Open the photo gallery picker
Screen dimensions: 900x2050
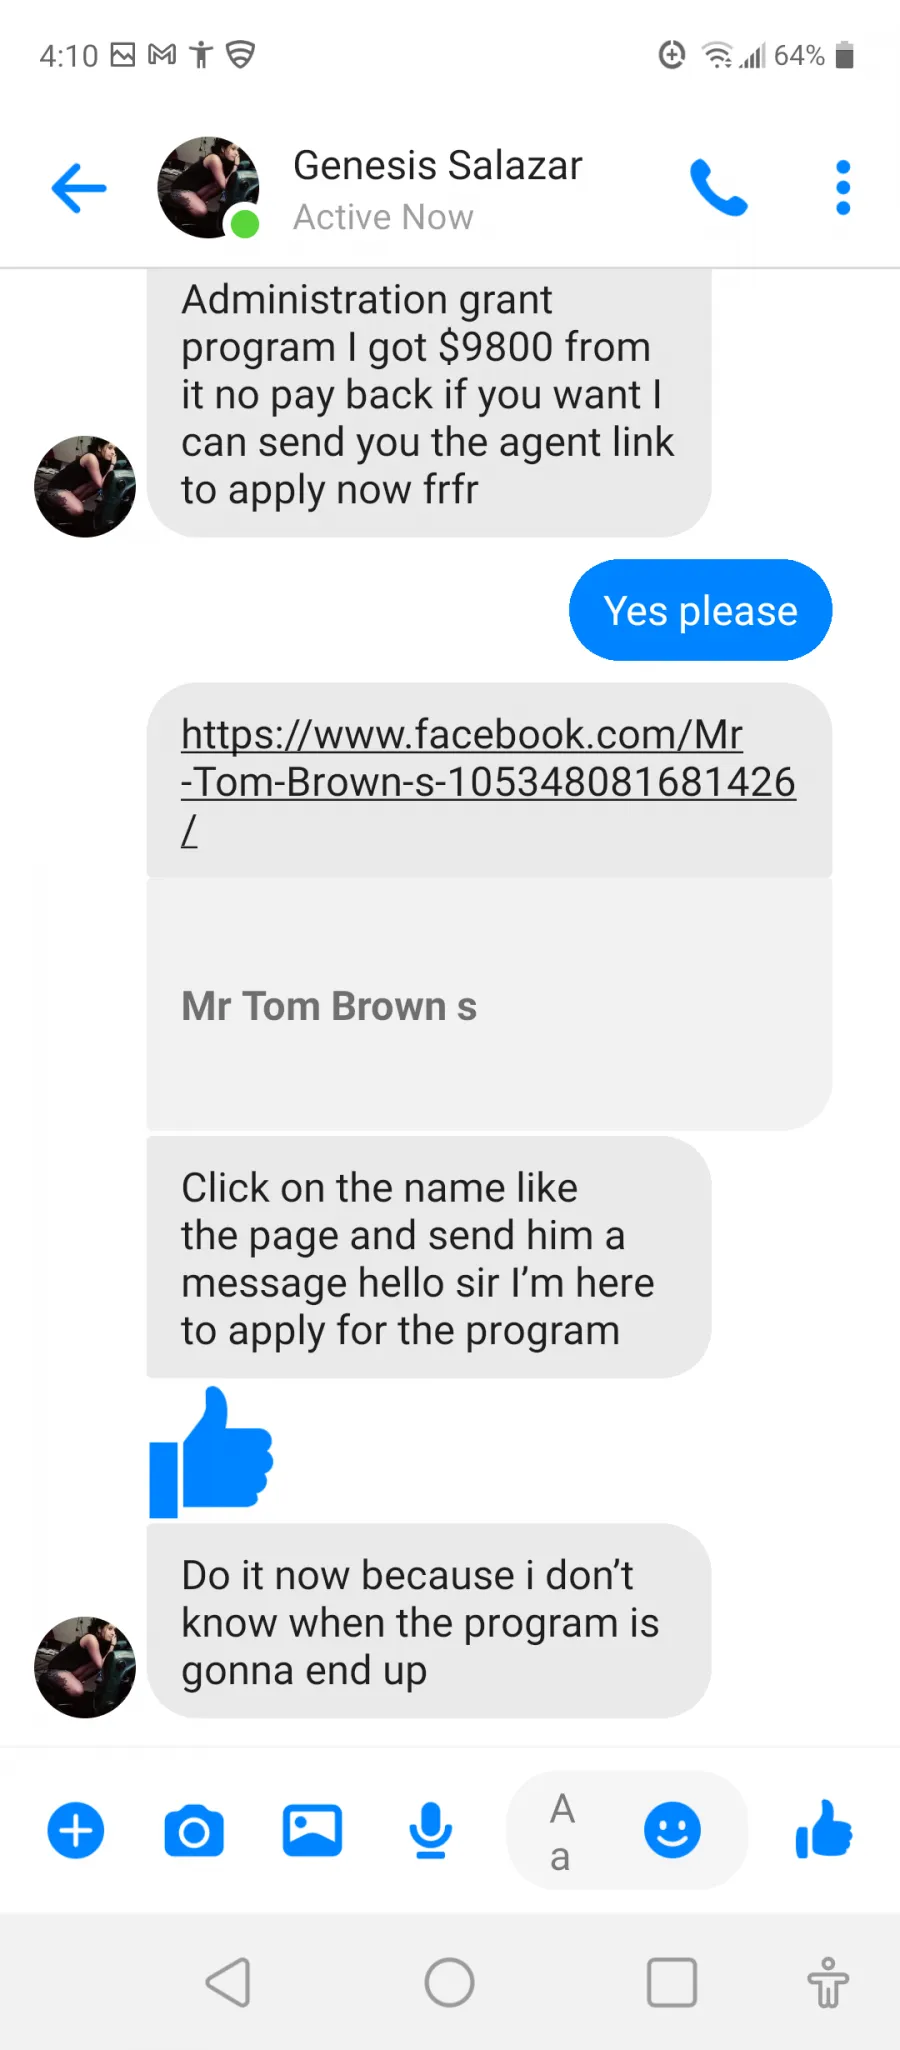(312, 1831)
